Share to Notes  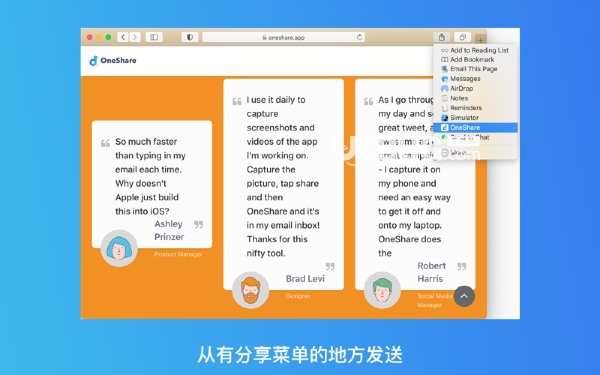[475, 98]
